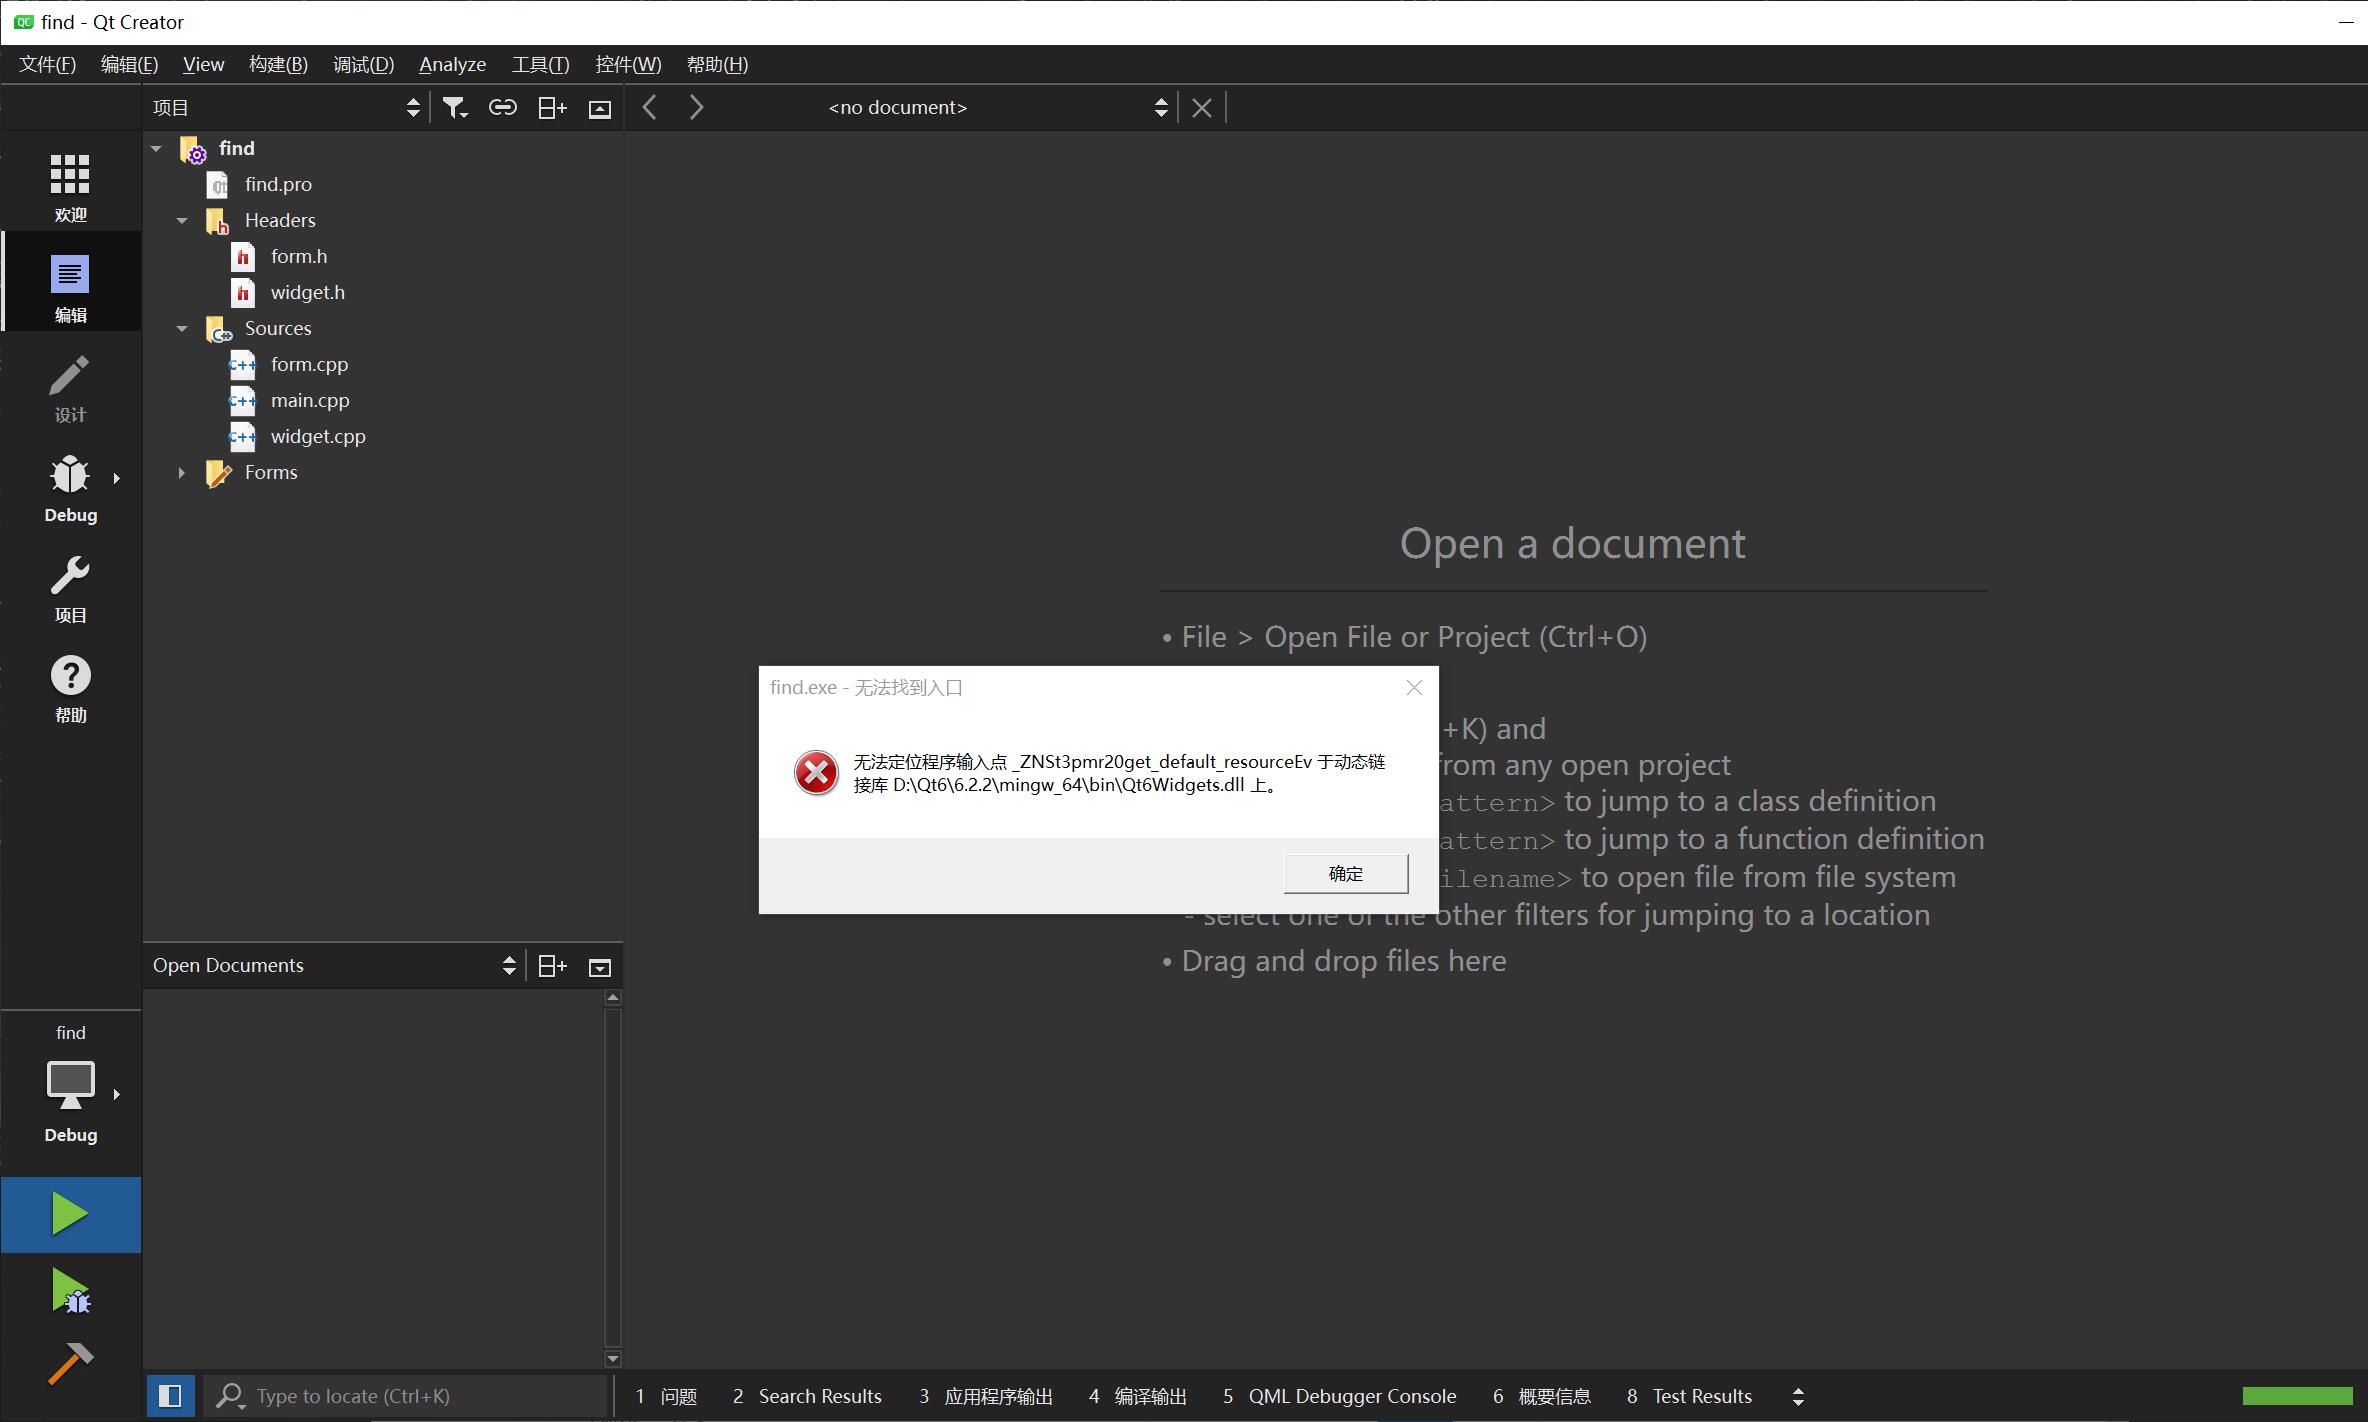Collapse the Headers folder in tree
Viewport: 2368px width, 1422px height.
[182, 220]
